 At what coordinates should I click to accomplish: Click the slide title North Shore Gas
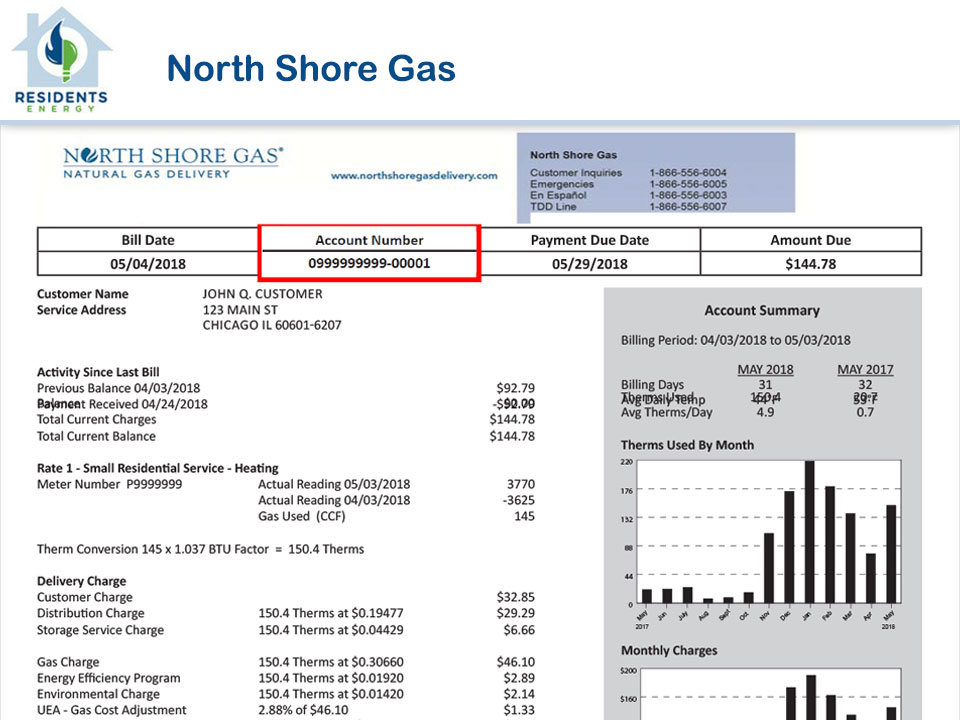pos(311,69)
